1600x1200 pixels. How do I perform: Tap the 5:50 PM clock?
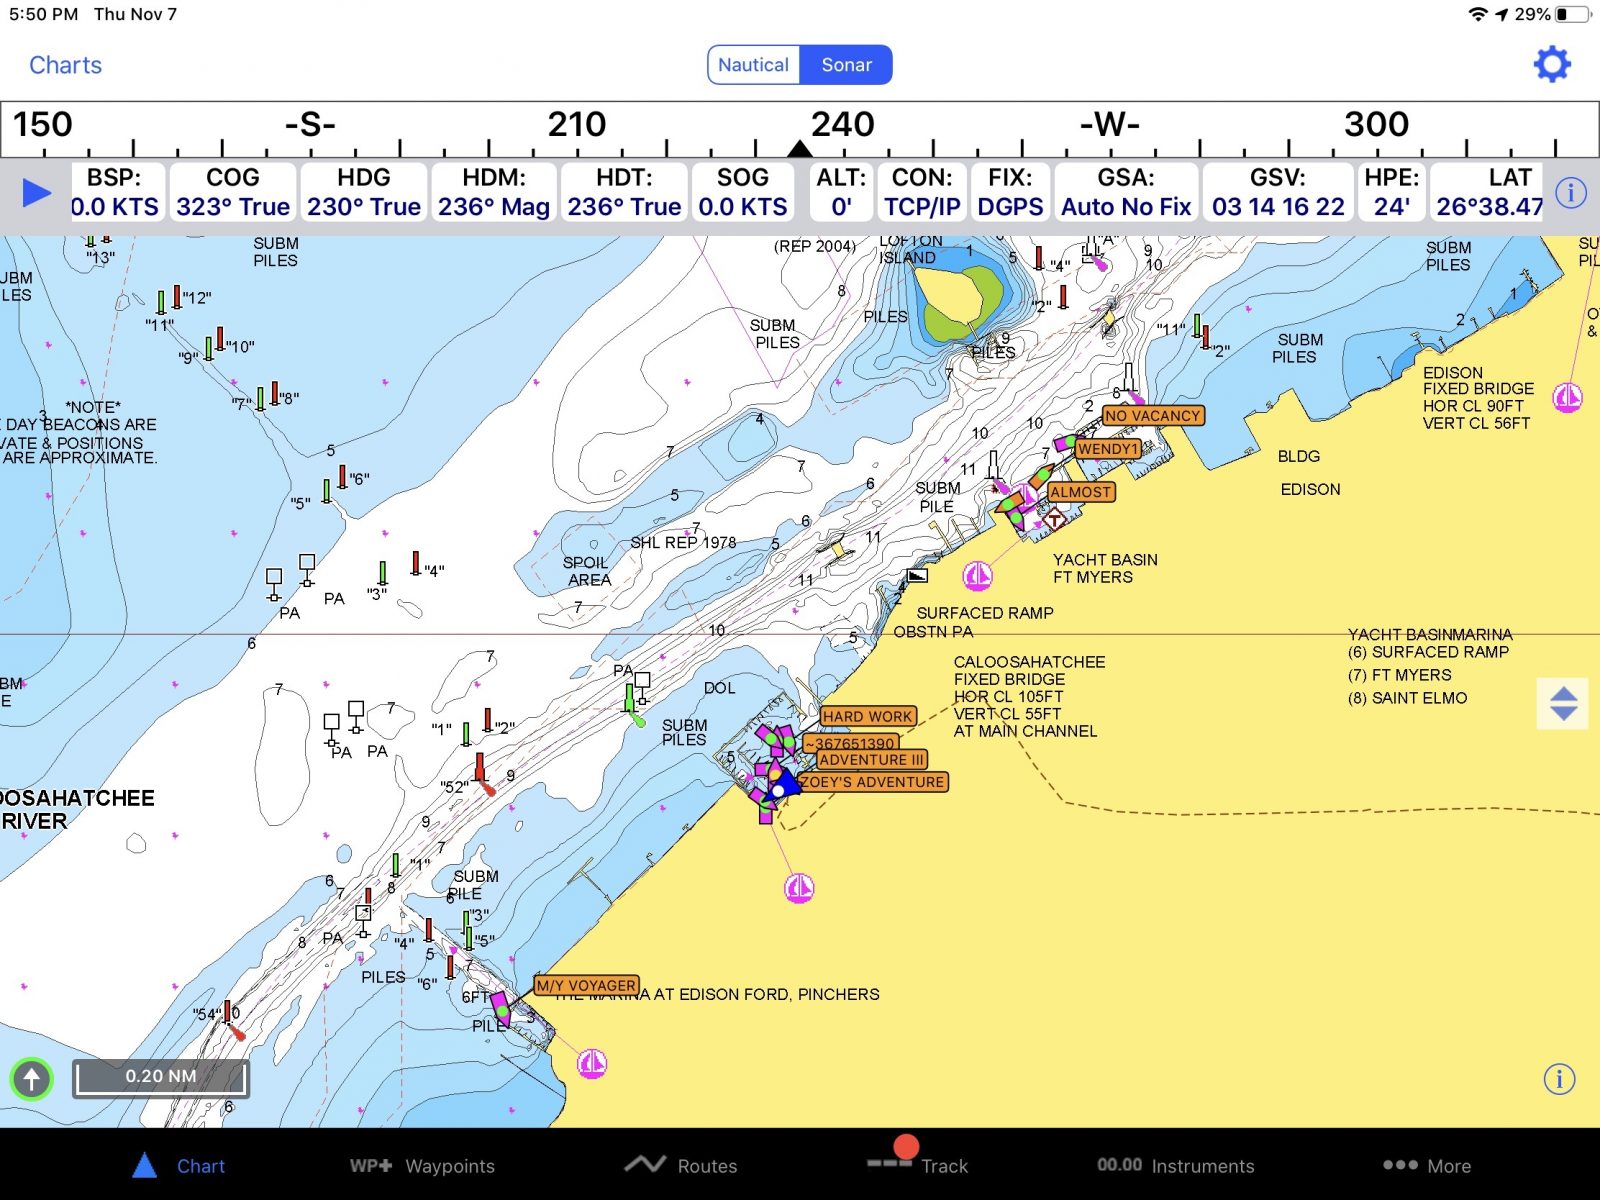43,14
